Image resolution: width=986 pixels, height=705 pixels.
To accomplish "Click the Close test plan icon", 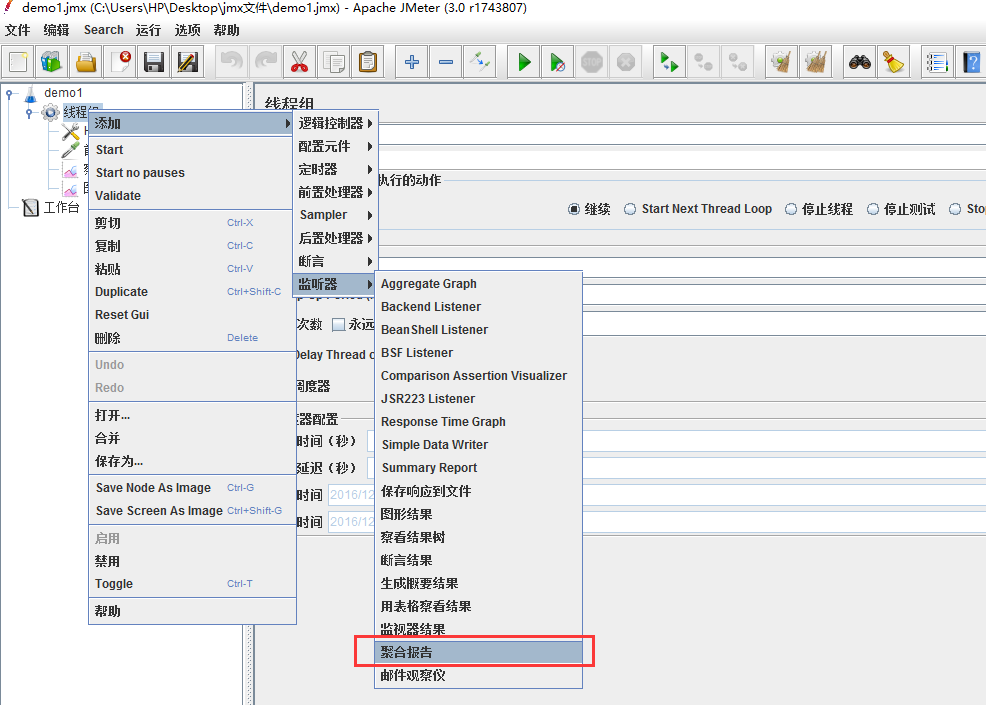I will (120, 62).
